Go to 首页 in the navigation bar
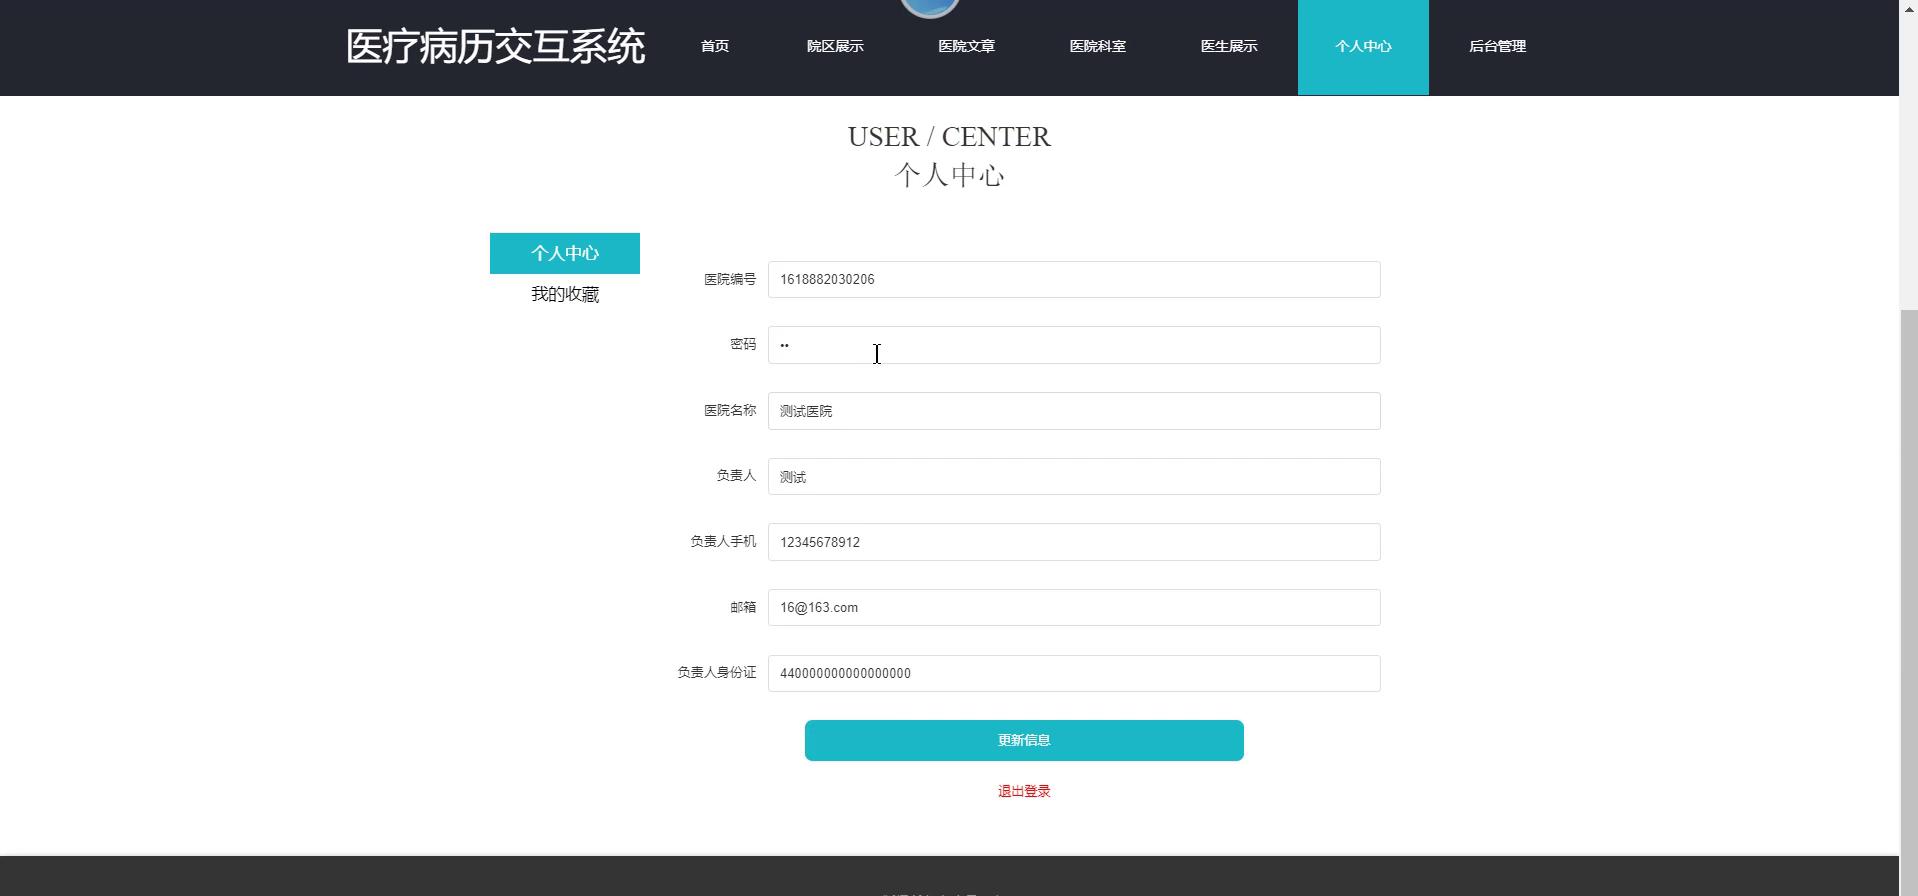The image size is (1918, 896). (x=714, y=47)
